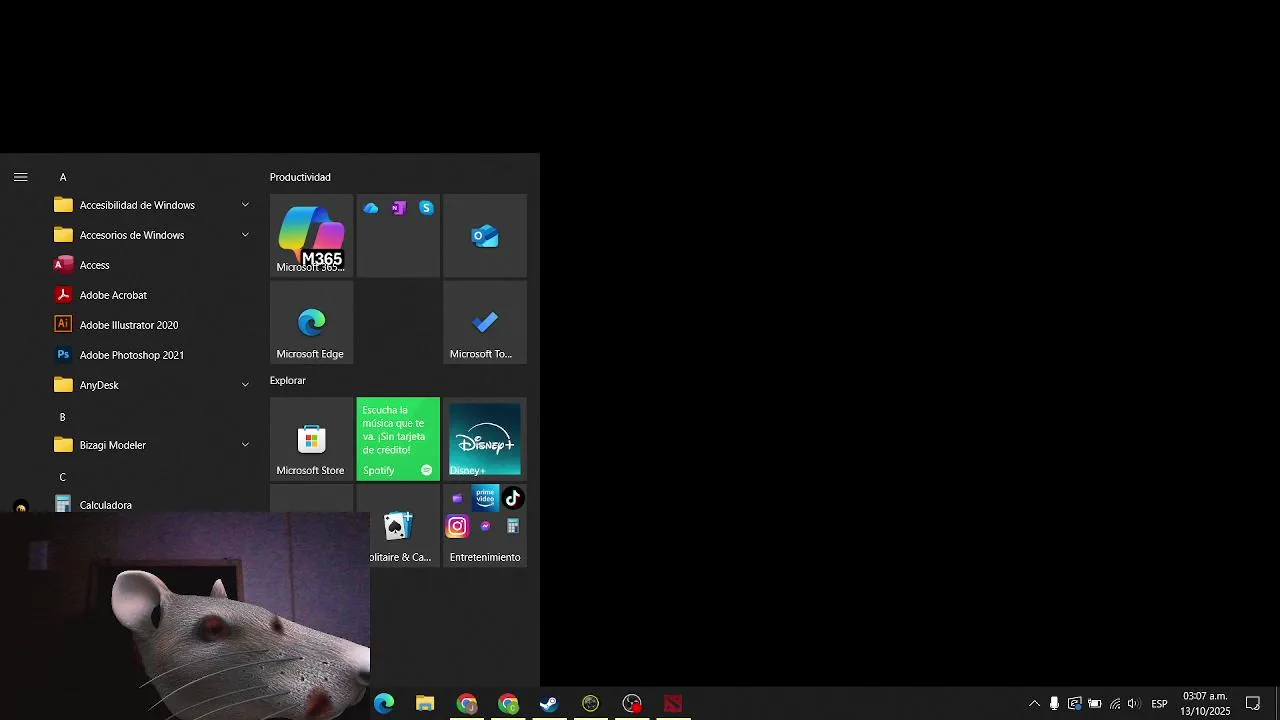Screen dimensions: 1280x720
Task: Open the Microsoft Store tile
Action: click(311, 439)
